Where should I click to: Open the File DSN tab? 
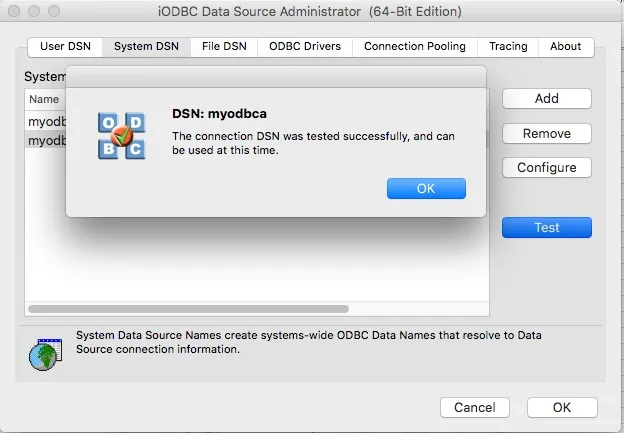225,46
